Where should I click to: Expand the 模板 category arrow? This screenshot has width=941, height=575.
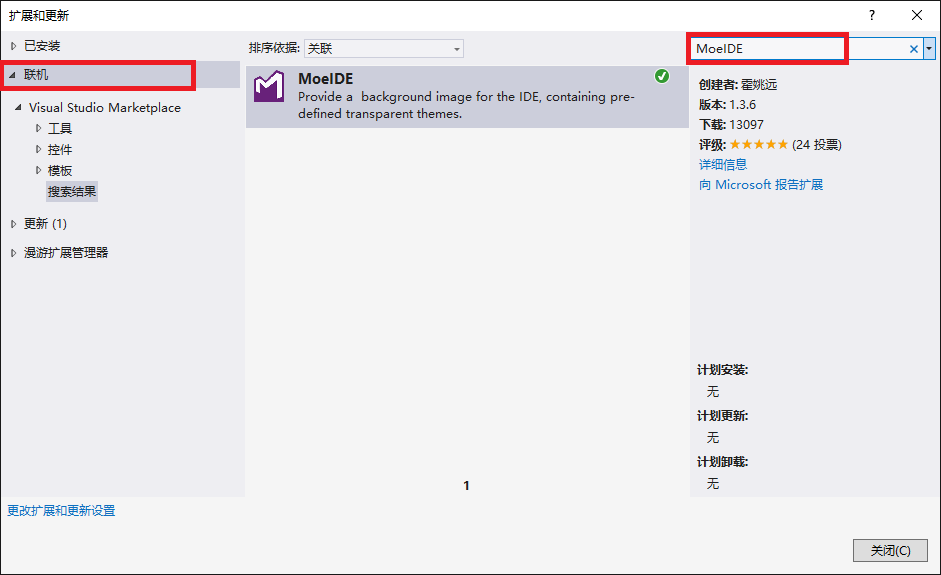pos(38,170)
